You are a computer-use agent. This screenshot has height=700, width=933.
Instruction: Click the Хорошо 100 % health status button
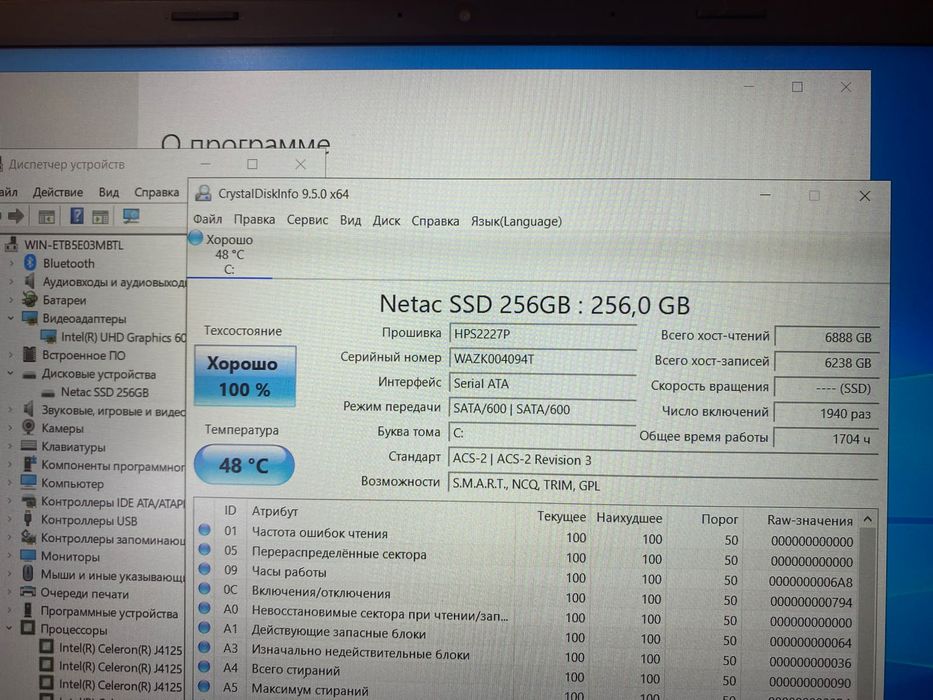point(245,376)
